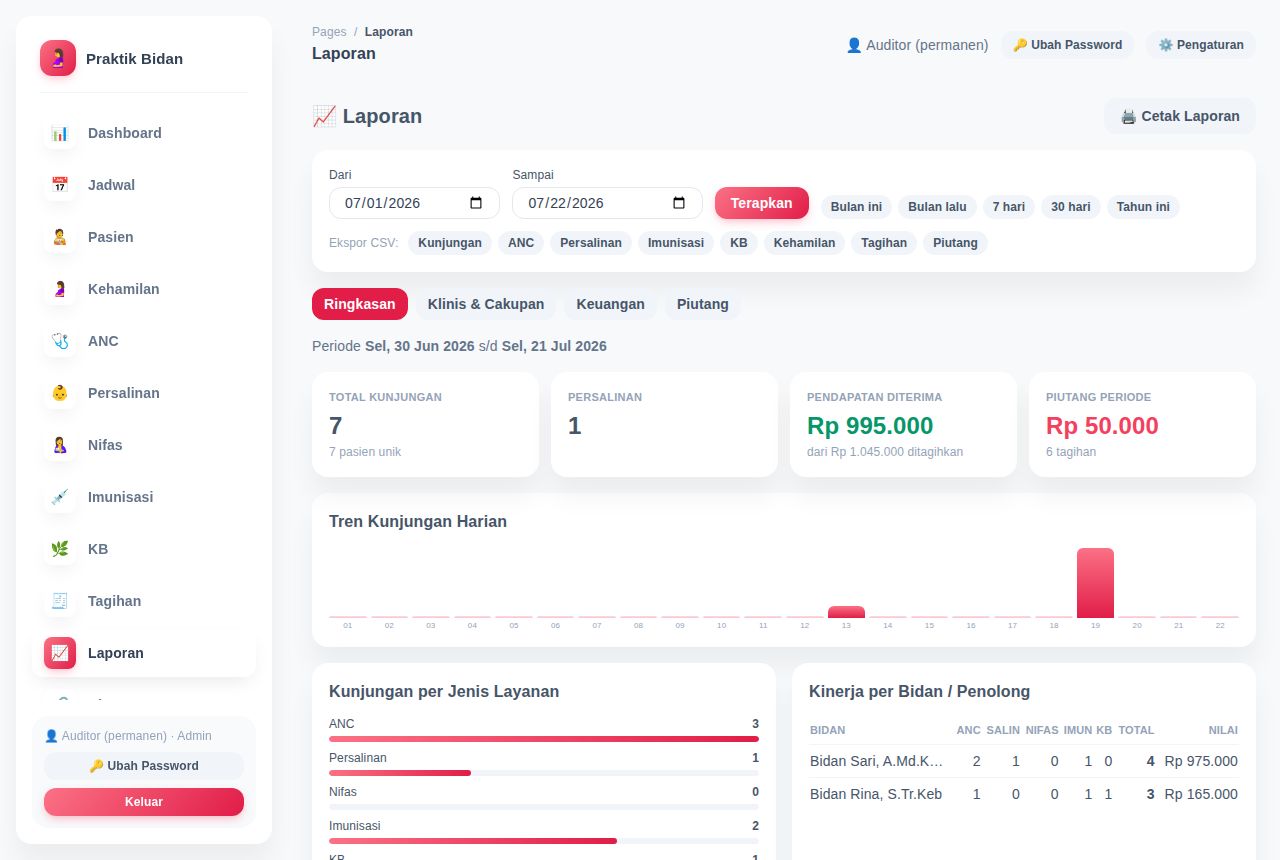Screen dimensions: 1280x860
Task: Open KB via its herb leaf icon
Action: tap(60, 549)
